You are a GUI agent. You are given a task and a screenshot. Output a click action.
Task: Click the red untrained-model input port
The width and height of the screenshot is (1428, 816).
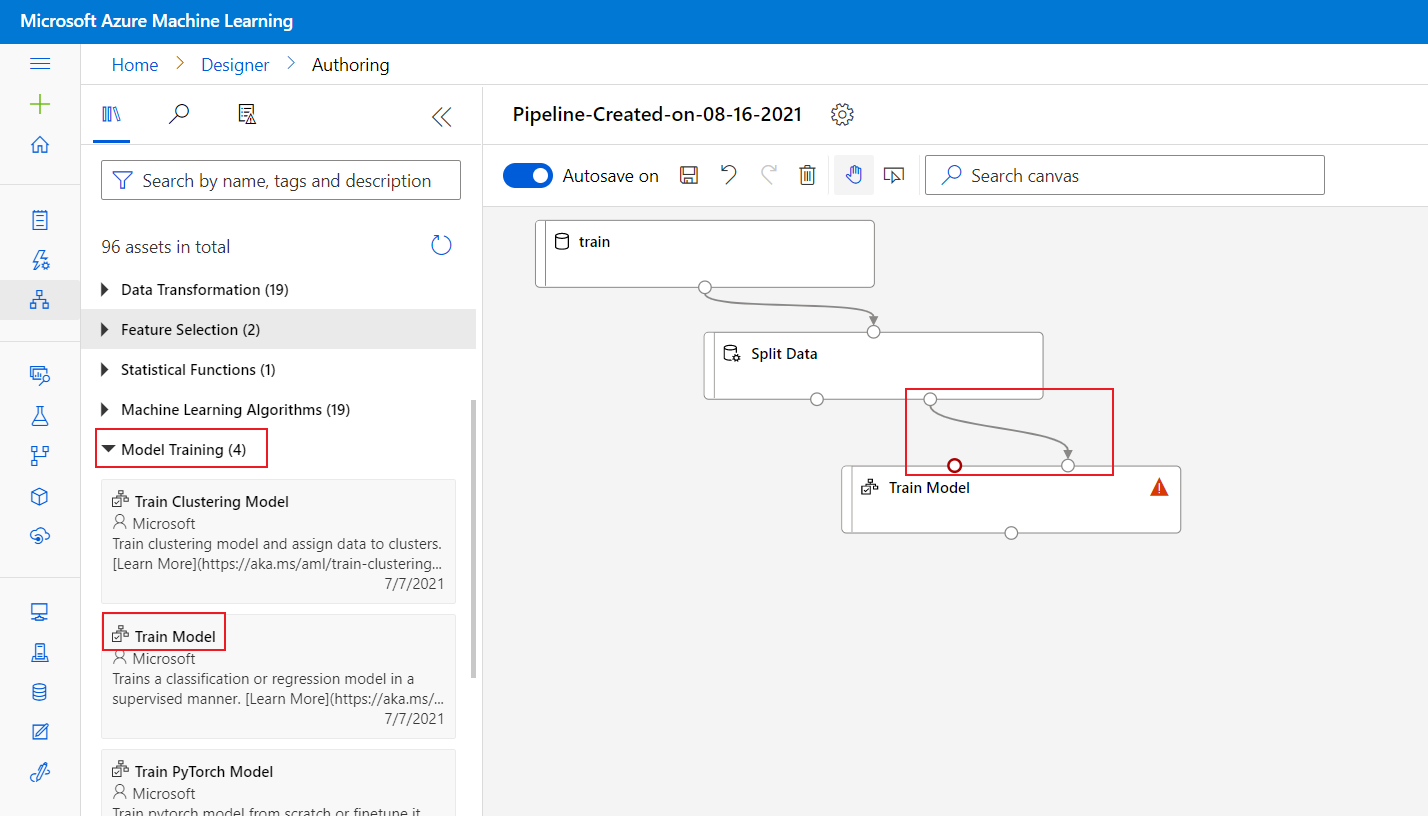click(x=955, y=465)
